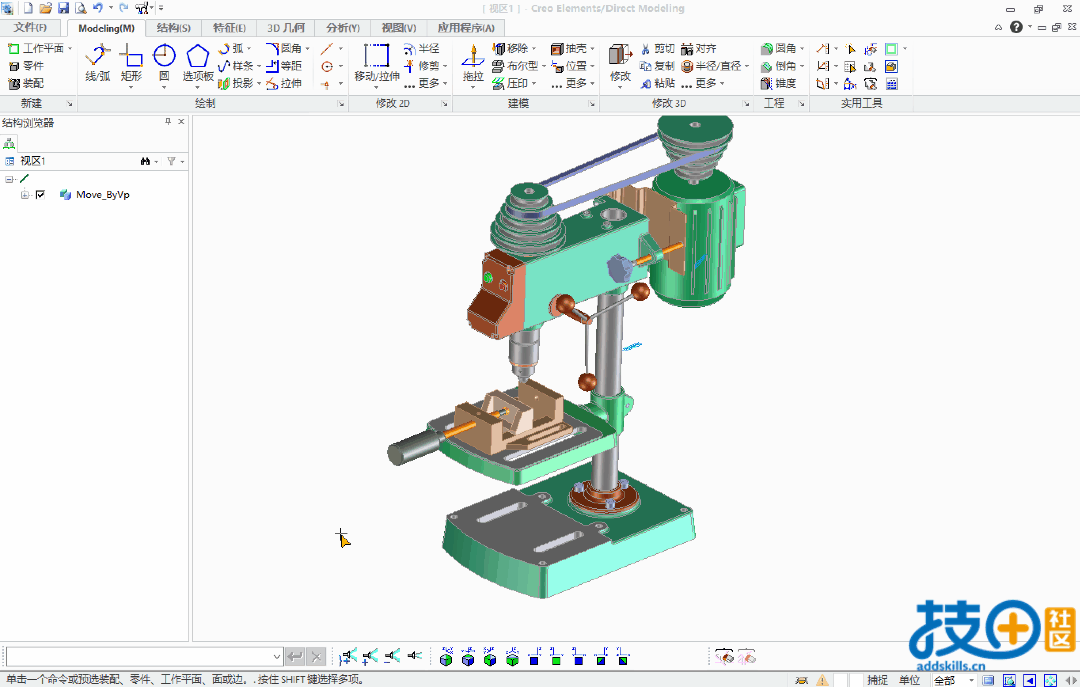This screenshot has width=1080, height=687.
Task: Activate the 移动/拉伸 move/stretch tool
Action: [377, 63]
